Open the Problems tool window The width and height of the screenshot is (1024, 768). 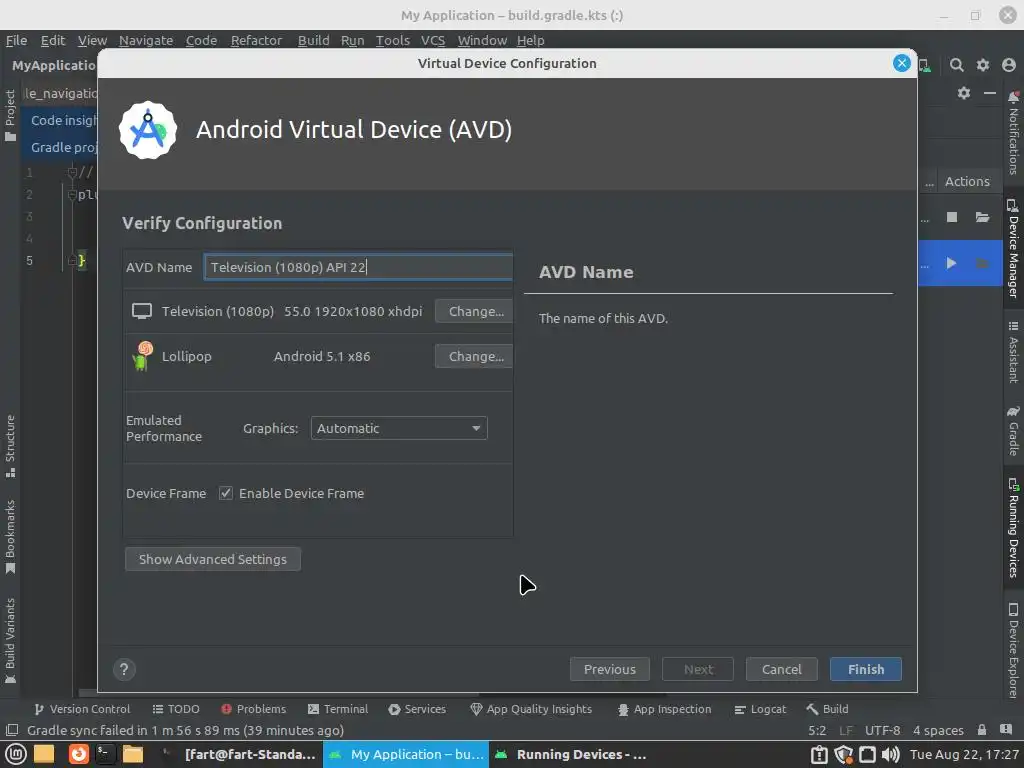tap(253, 709)
